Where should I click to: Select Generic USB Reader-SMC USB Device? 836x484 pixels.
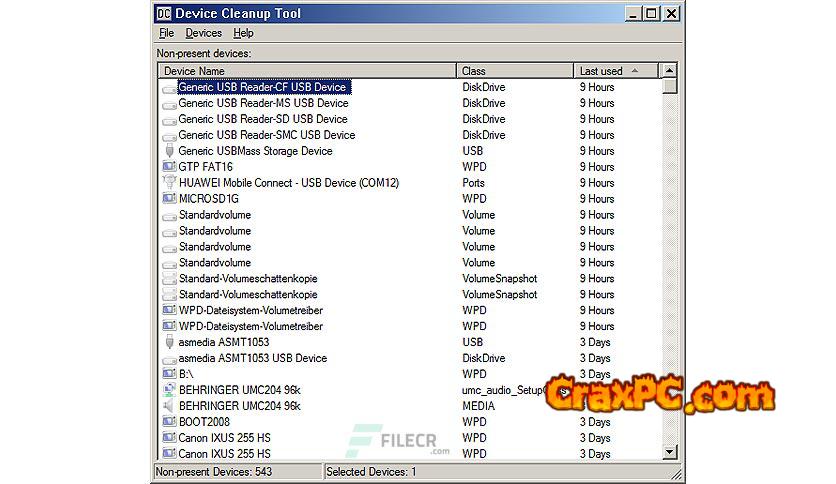(267, 135)
